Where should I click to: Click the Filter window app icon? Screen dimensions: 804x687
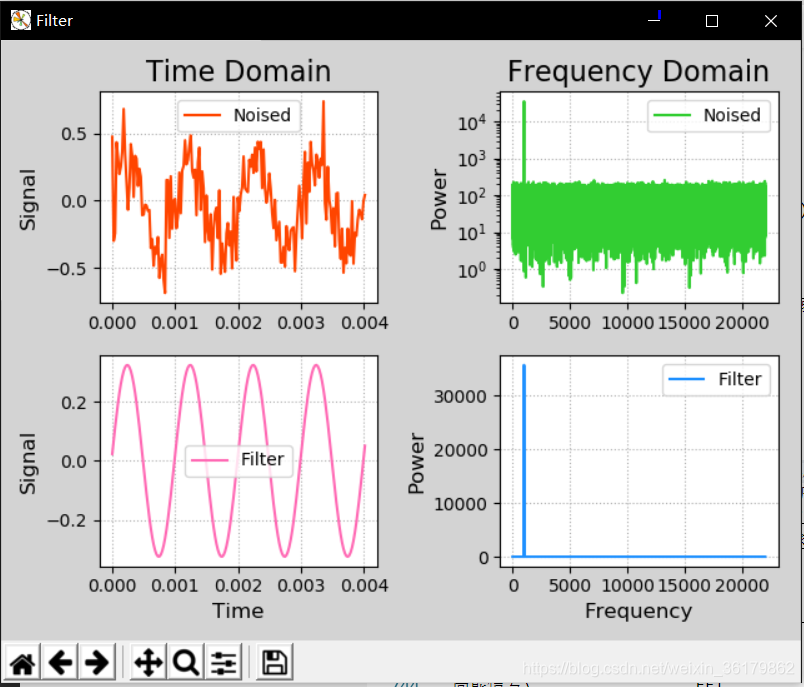21,21
